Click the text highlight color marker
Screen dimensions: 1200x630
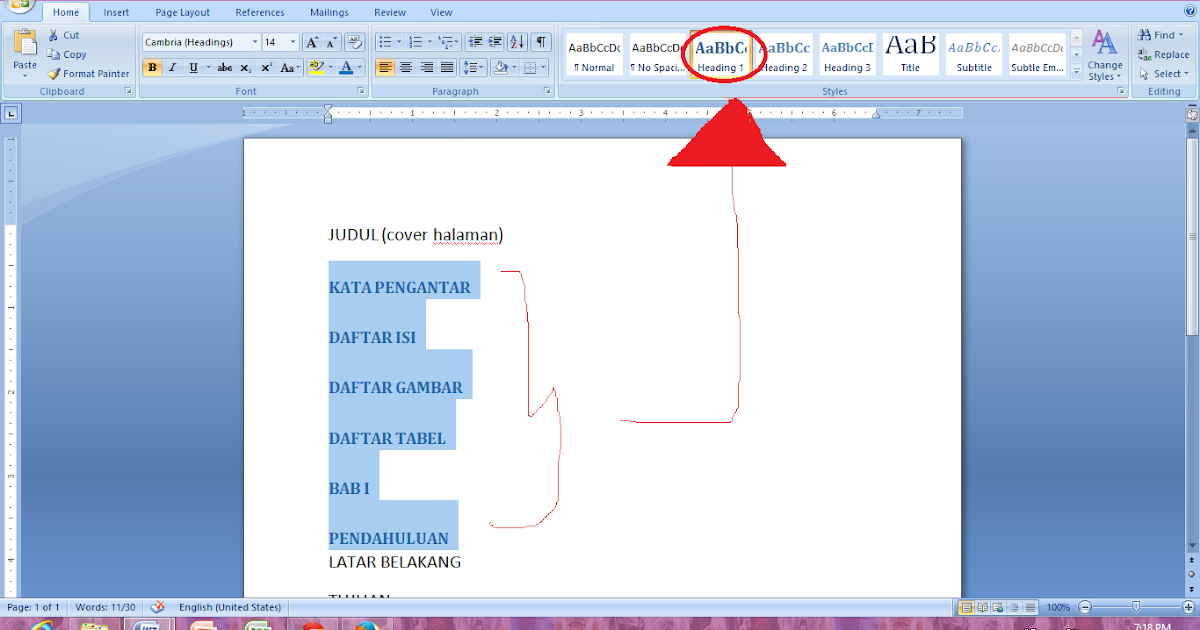tap(316, 68)
